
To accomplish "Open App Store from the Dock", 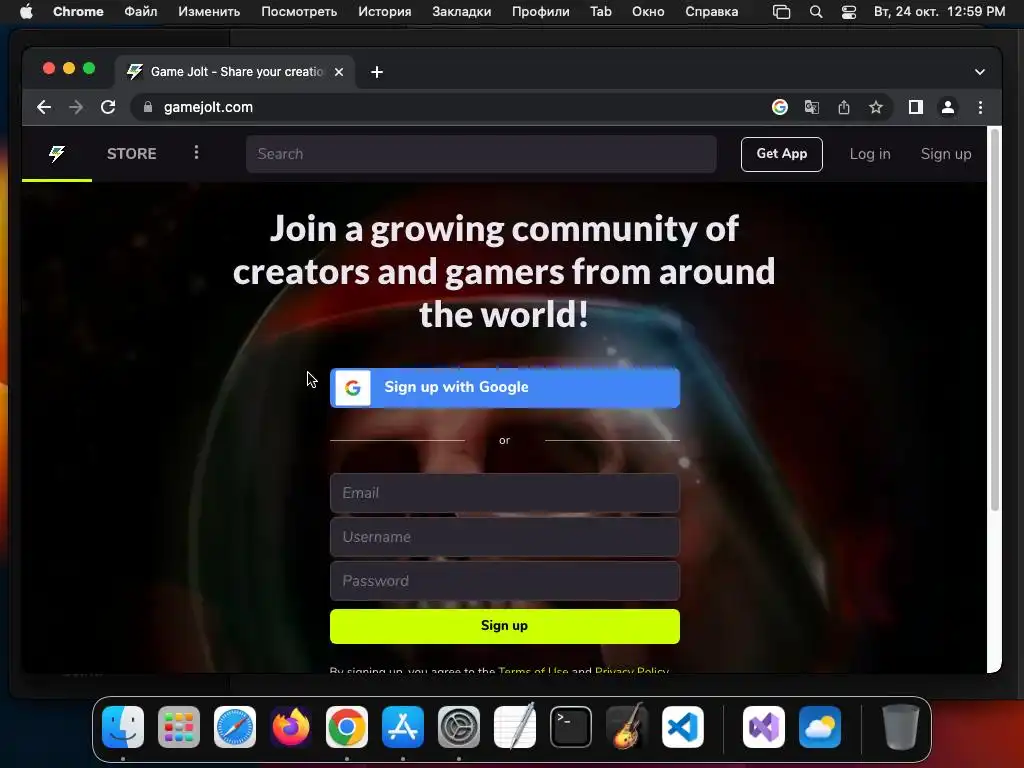I will click(403, 727).
